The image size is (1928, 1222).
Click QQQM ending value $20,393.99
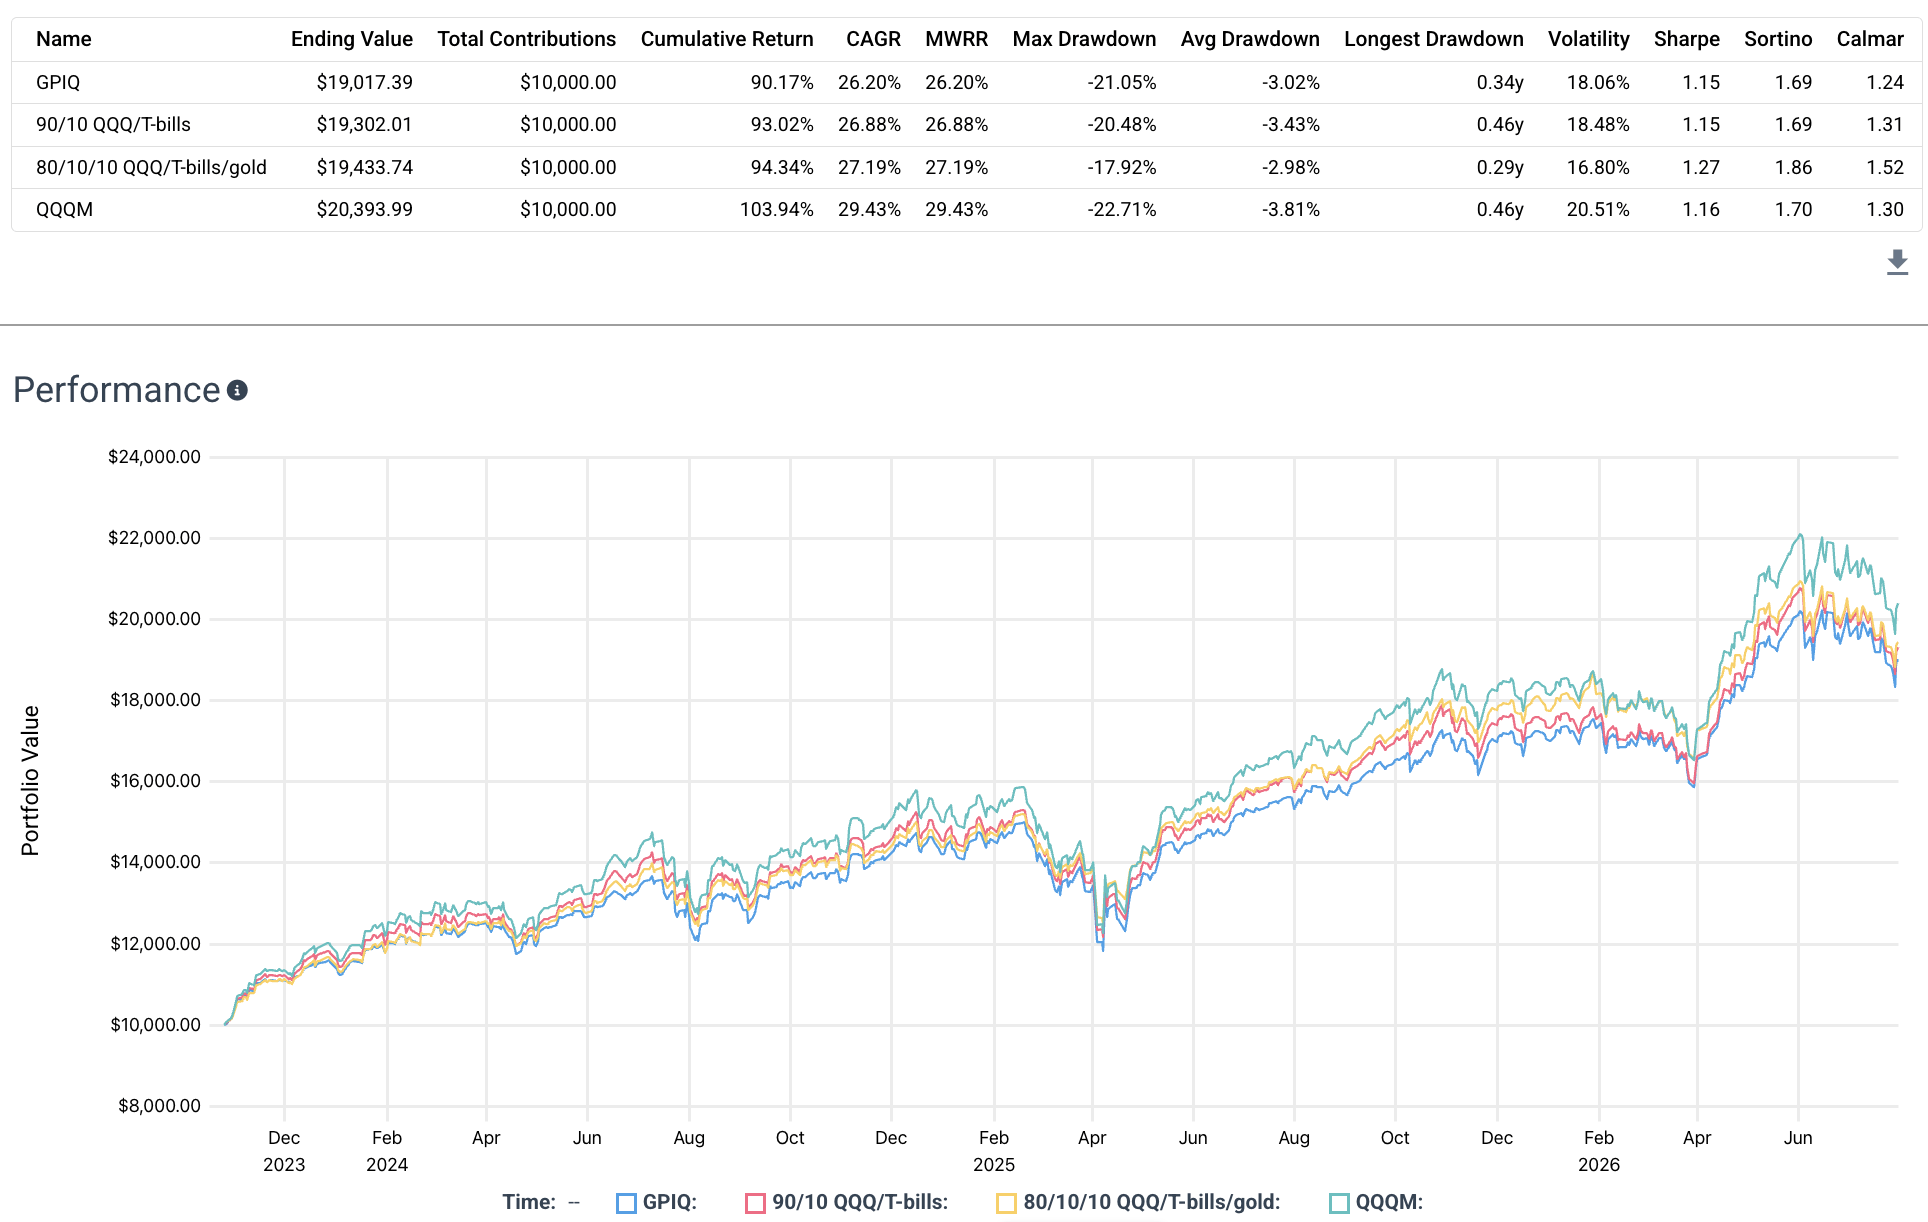pyautogui.click(x=365, y=209)
